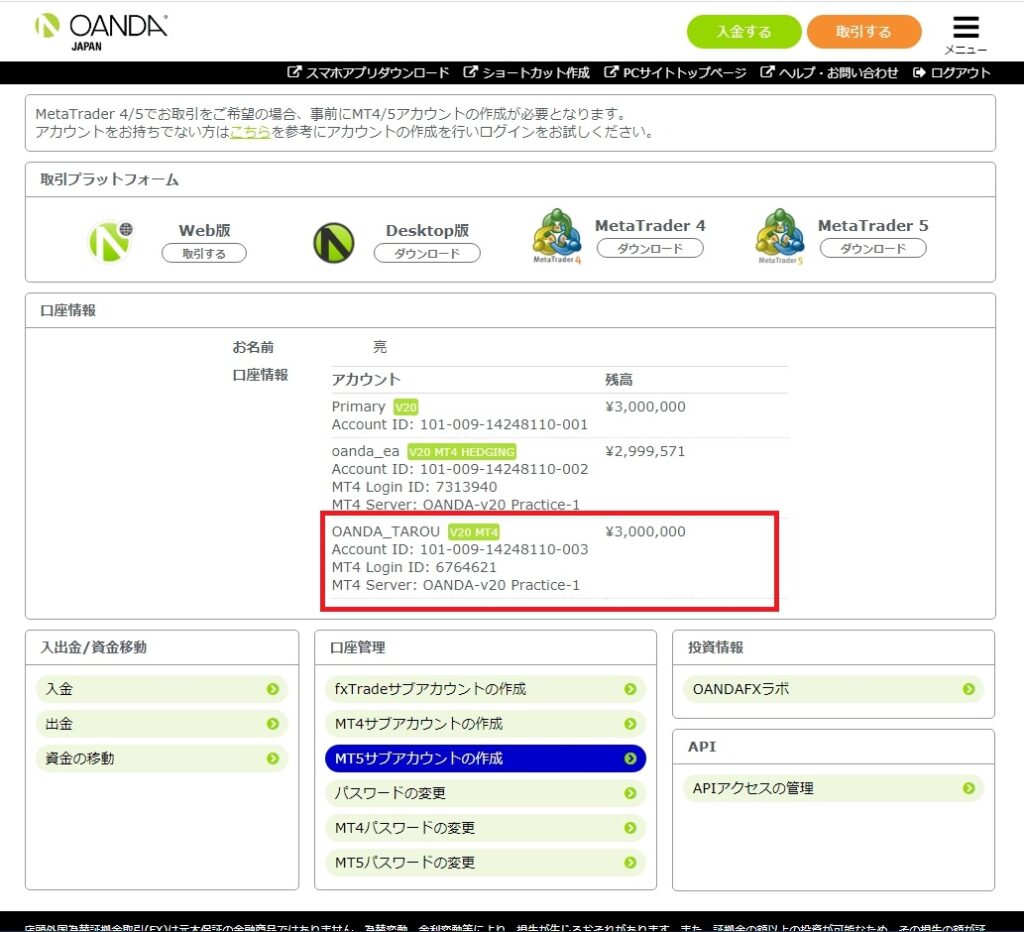Click the oanda_ea account name

point(365,451)
